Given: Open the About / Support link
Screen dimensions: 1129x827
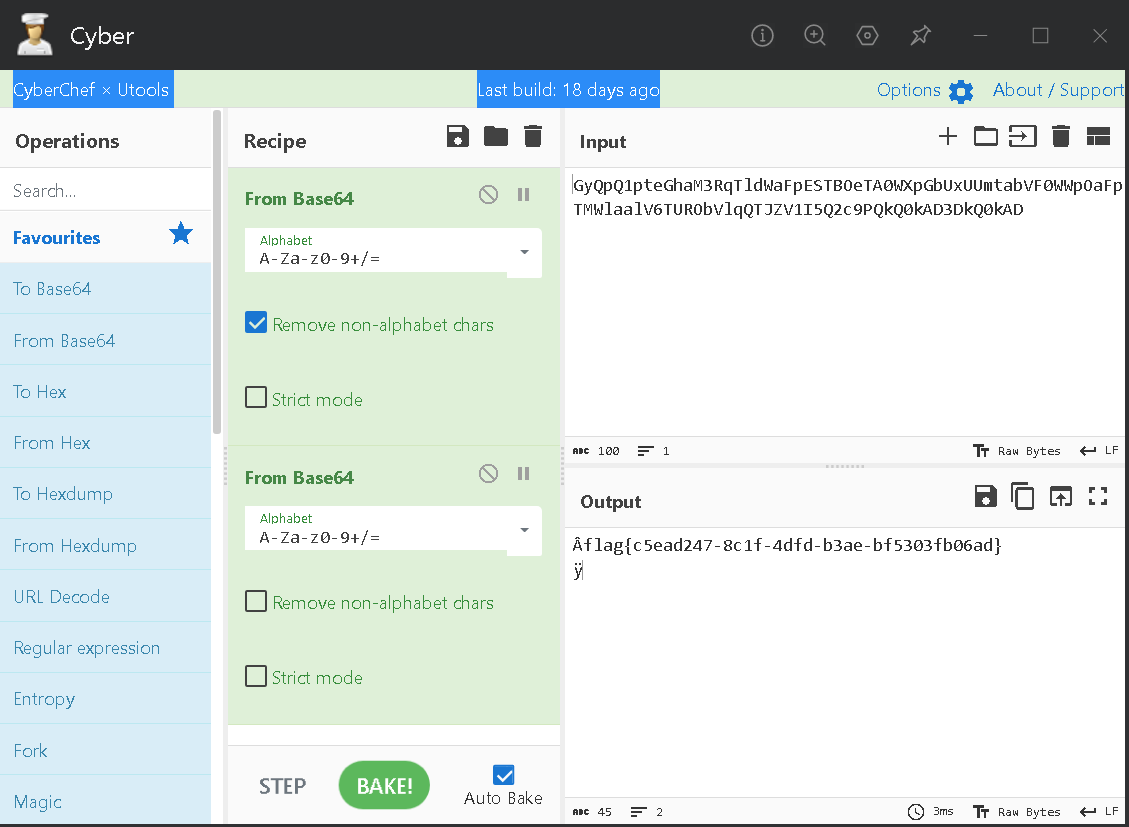Looking at the screenshot, I should pyautogui.click(x=1058, y=90).
